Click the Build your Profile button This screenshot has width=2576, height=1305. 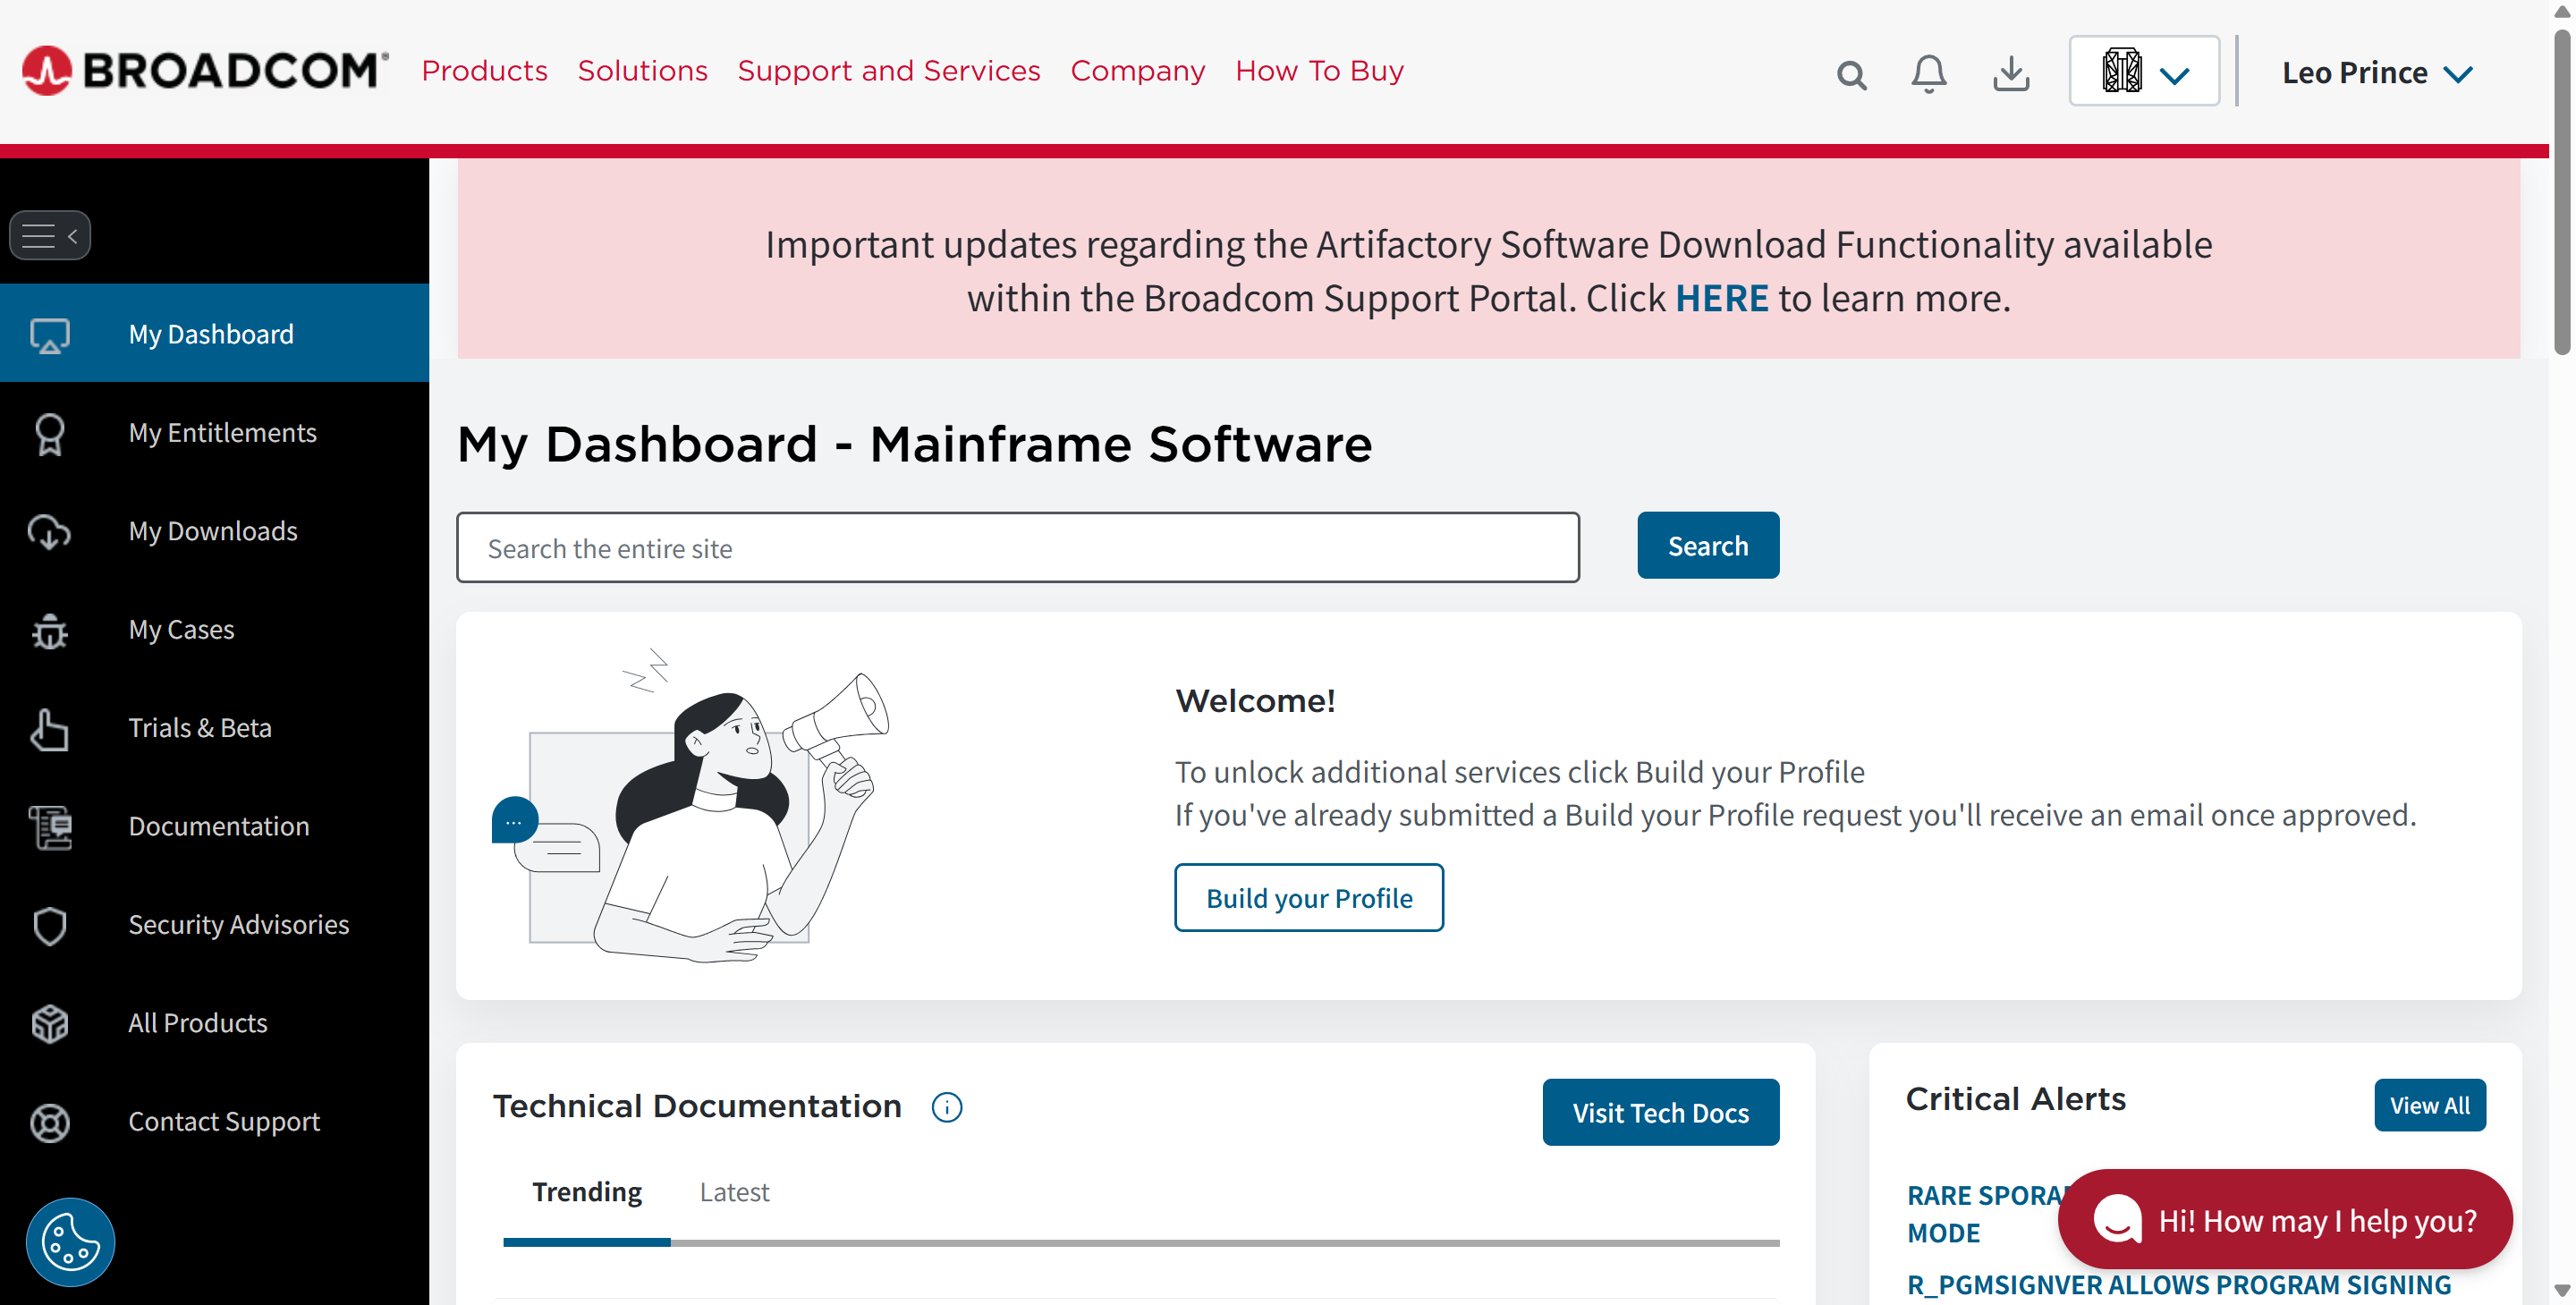point(1308,897)
